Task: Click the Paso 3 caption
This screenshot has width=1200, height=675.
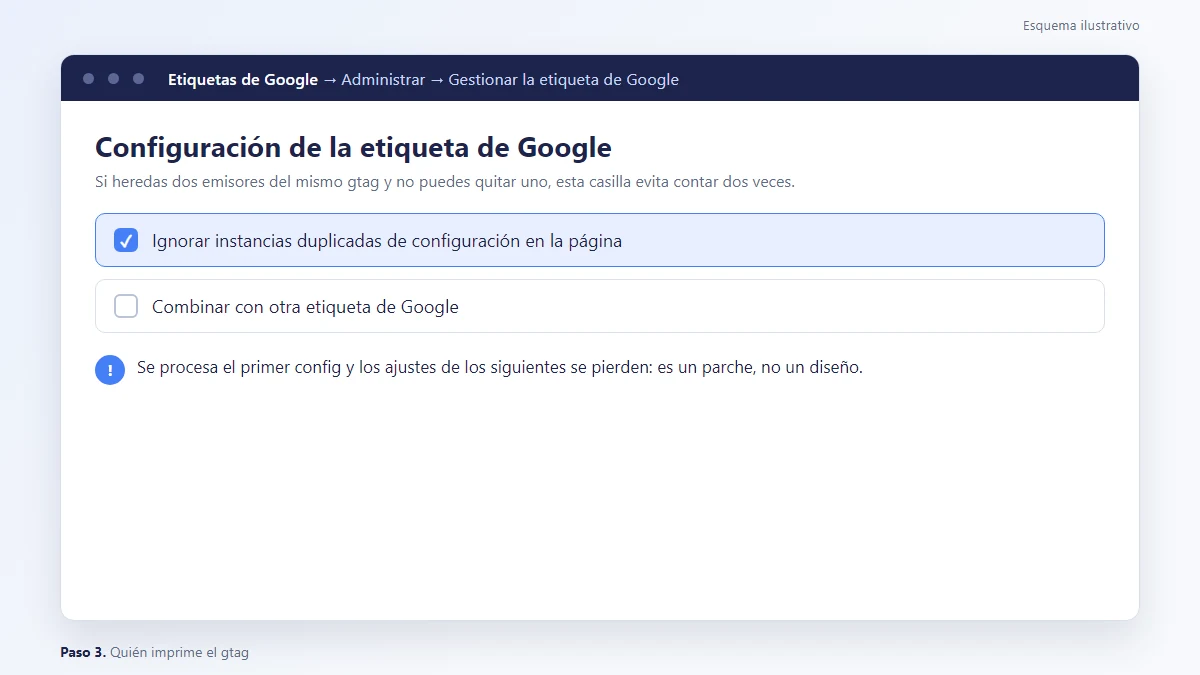Action: click(x=154, y=652)
